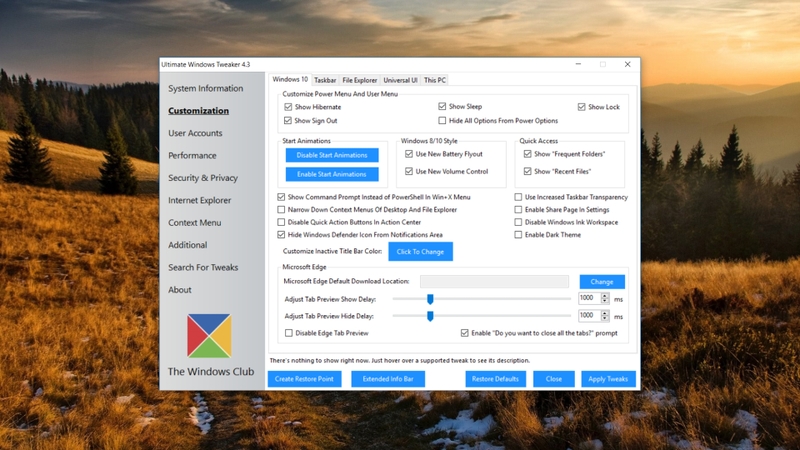Toggle Show Sleep checkbox
Viewport: 800px width, 450px height.
(x=442, y=106)
